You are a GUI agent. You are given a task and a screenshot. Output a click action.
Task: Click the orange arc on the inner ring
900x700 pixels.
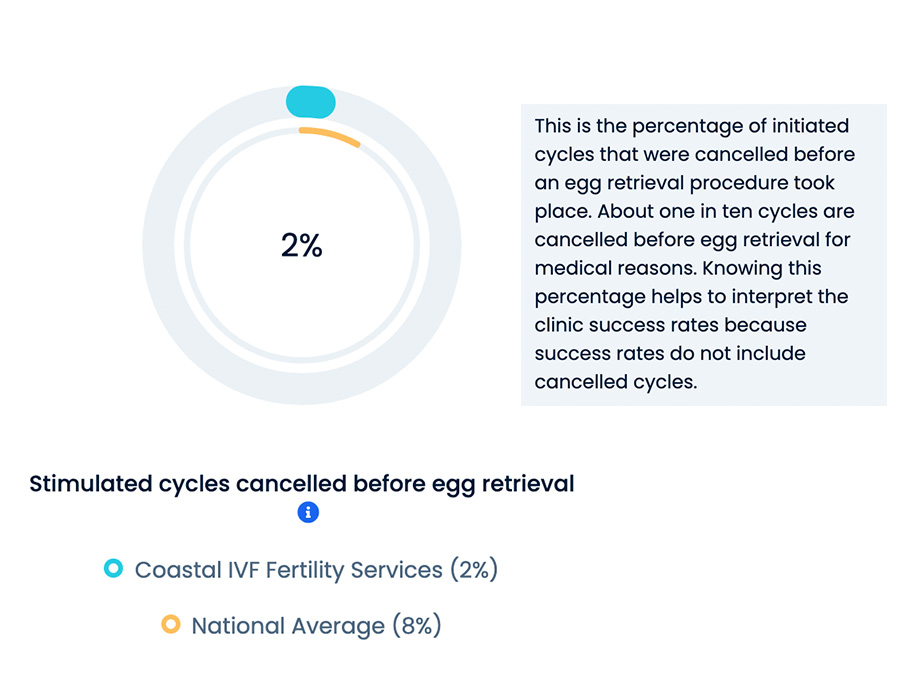[x=330, y=137]
